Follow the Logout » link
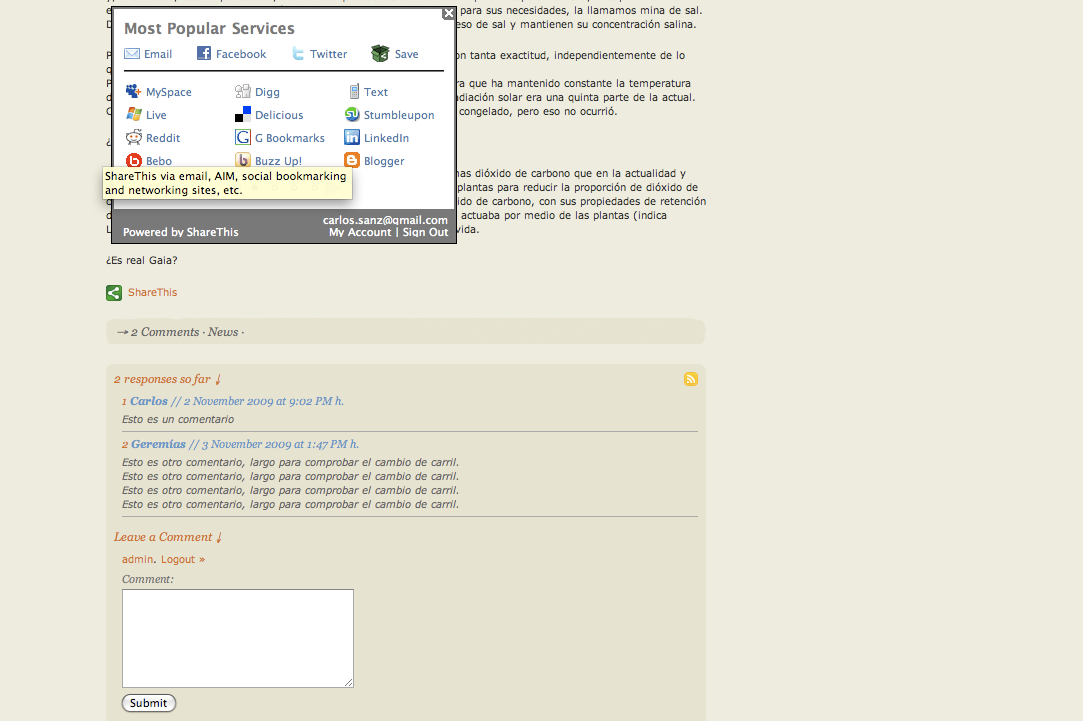This screenshot has height=721, width=1083. [183, 559]
